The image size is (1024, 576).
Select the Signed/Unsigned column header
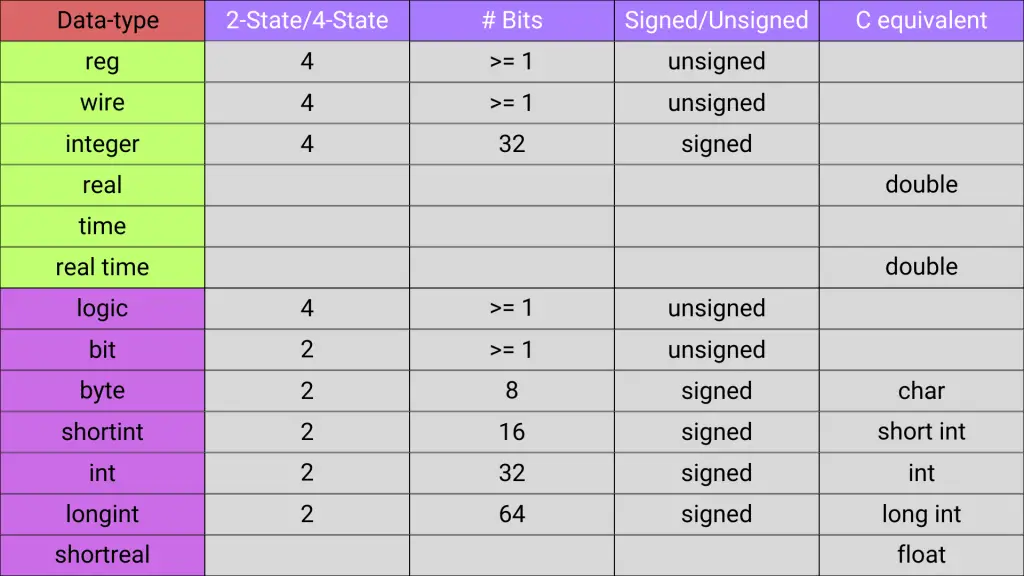pos(716,20)
